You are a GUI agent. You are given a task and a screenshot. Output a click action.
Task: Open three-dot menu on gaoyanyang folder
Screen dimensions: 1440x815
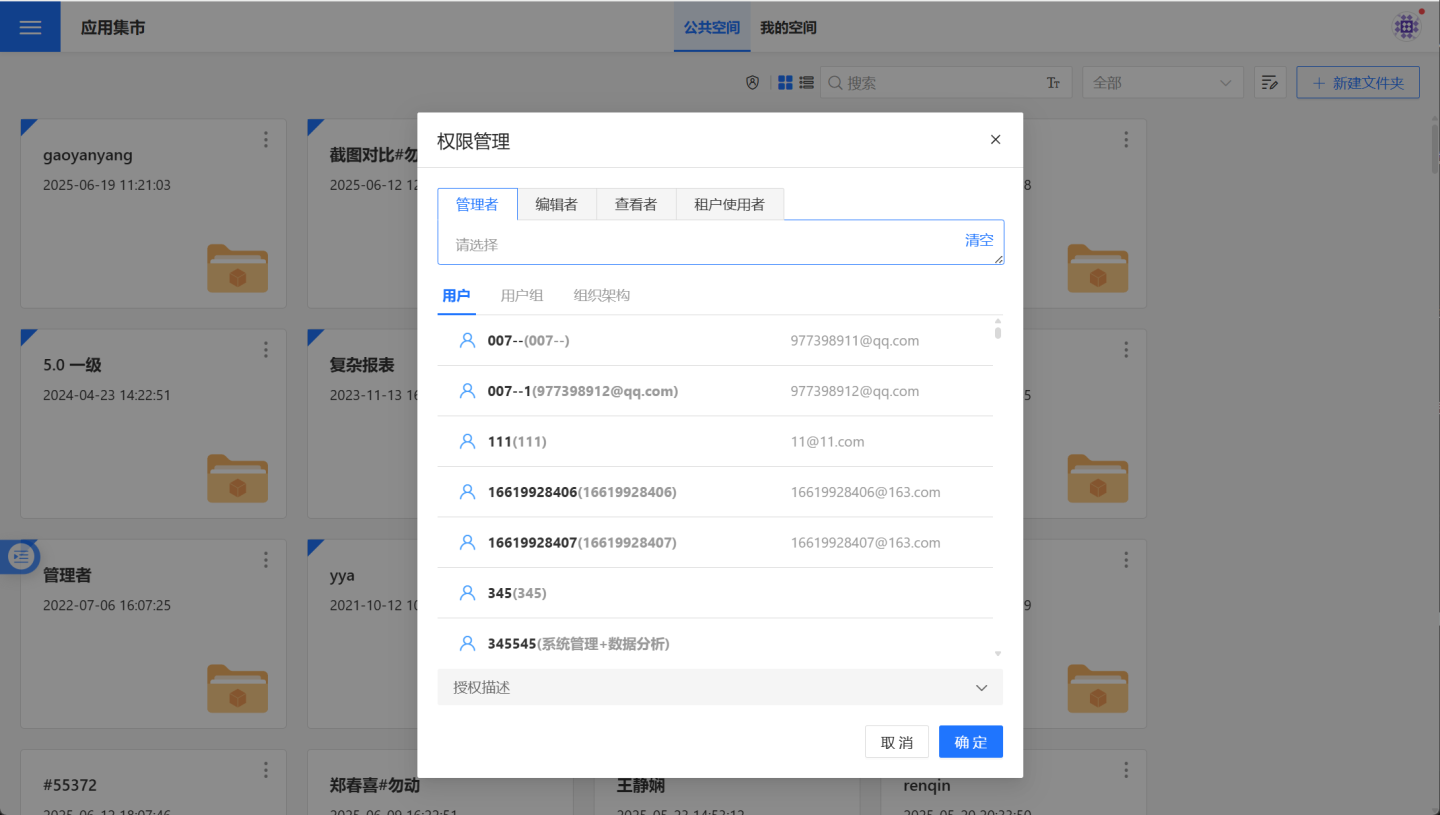266,140
